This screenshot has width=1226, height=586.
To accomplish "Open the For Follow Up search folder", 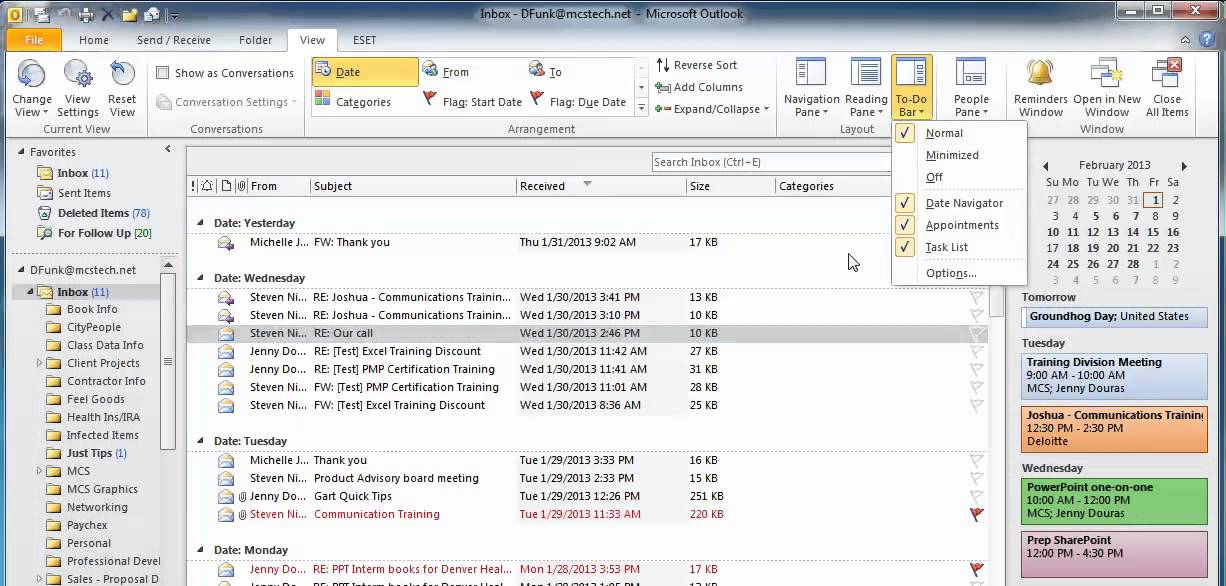I will pyautogui.click(x=94, y=233).
